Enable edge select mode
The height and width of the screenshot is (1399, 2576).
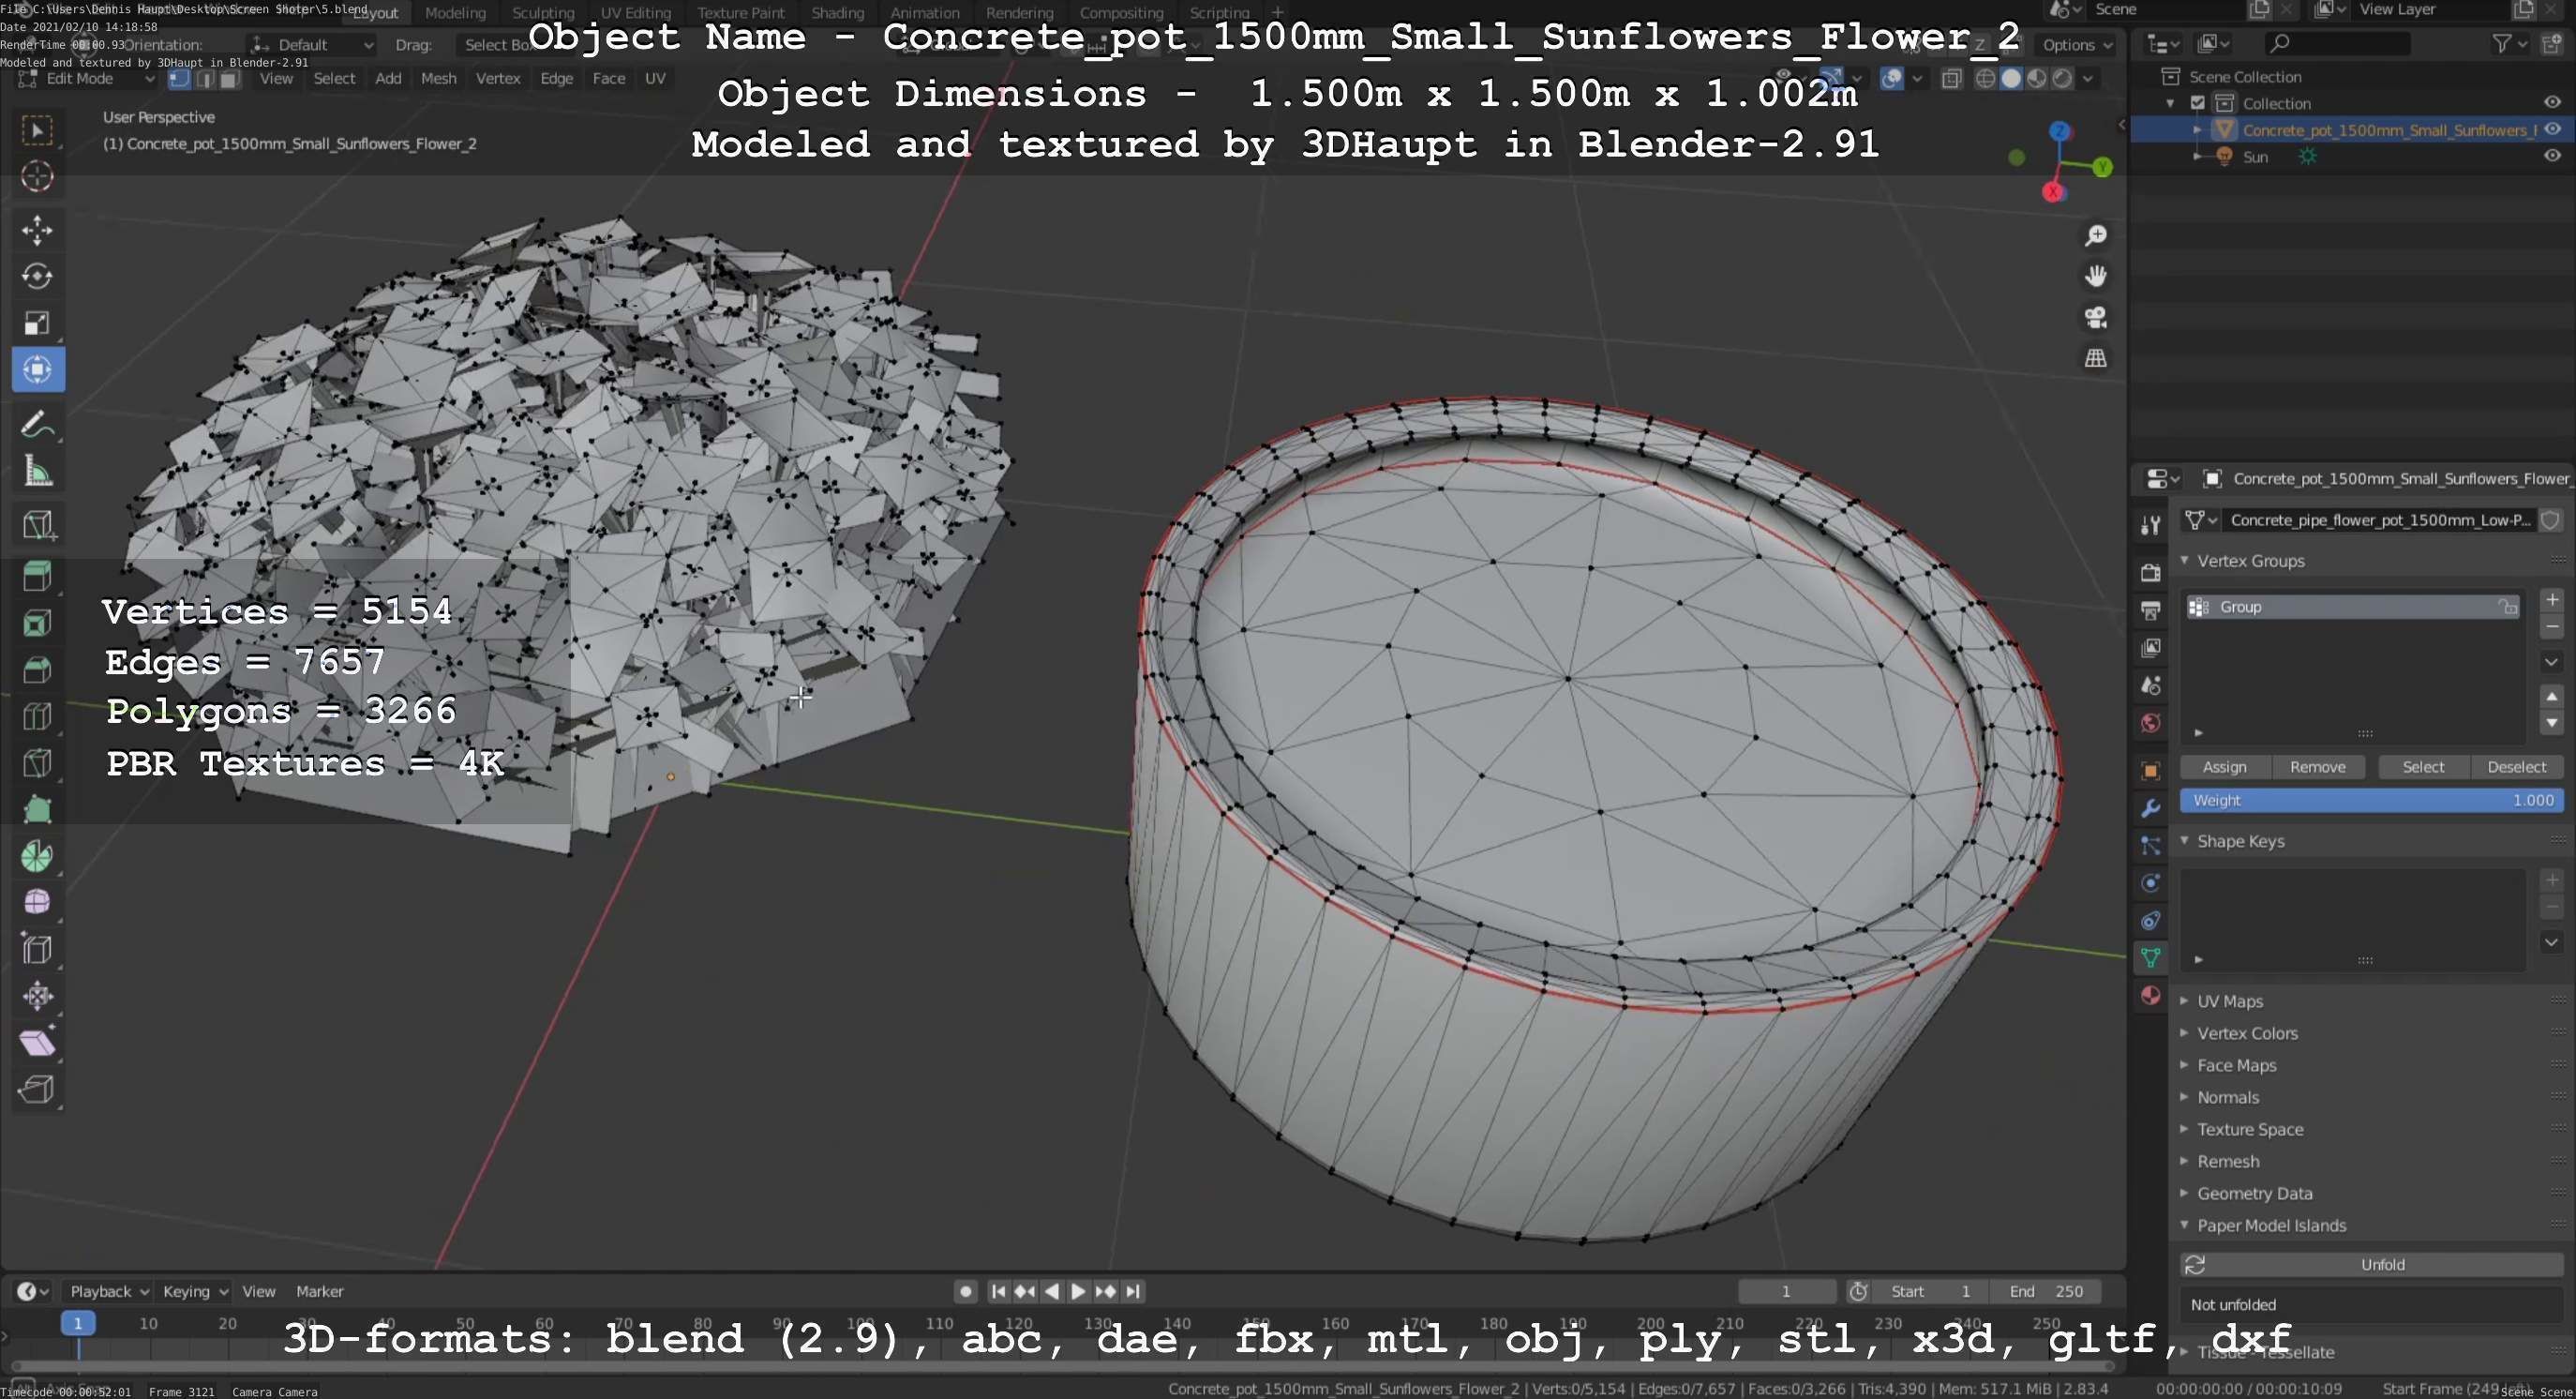pyautogui.click(x=205, y=79)
